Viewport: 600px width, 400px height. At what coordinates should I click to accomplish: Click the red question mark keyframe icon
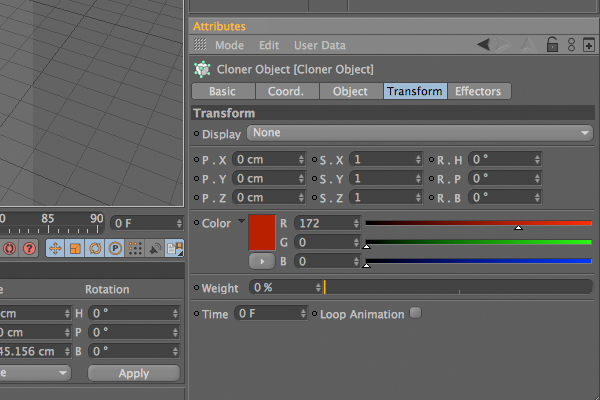(x=29, y=248)
